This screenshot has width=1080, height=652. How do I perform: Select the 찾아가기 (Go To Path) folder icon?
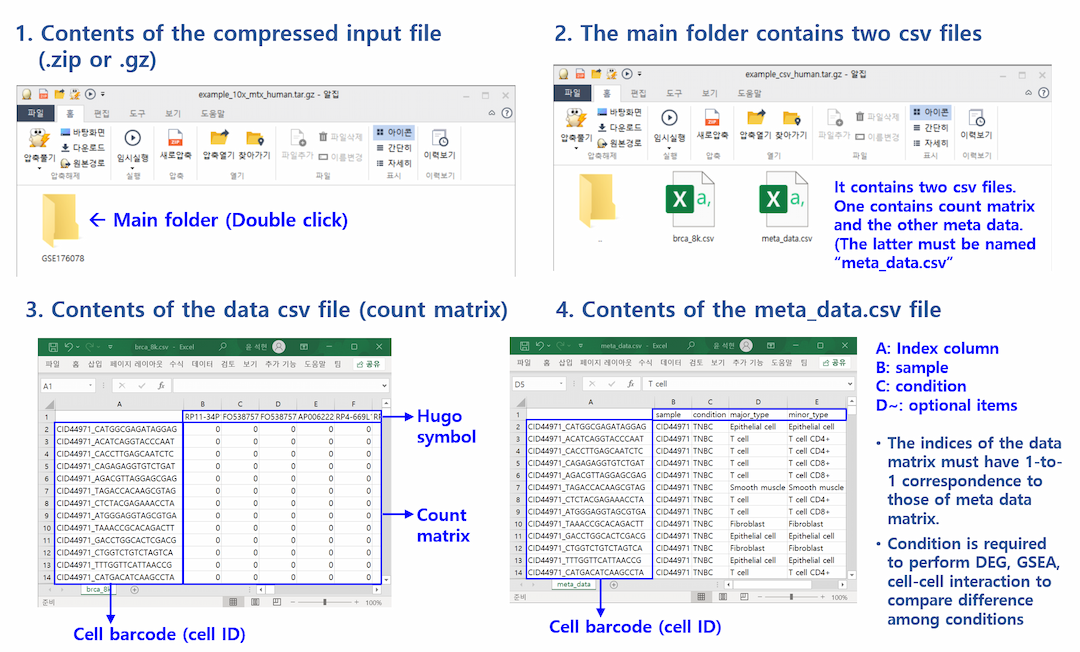tap(254, 139)
